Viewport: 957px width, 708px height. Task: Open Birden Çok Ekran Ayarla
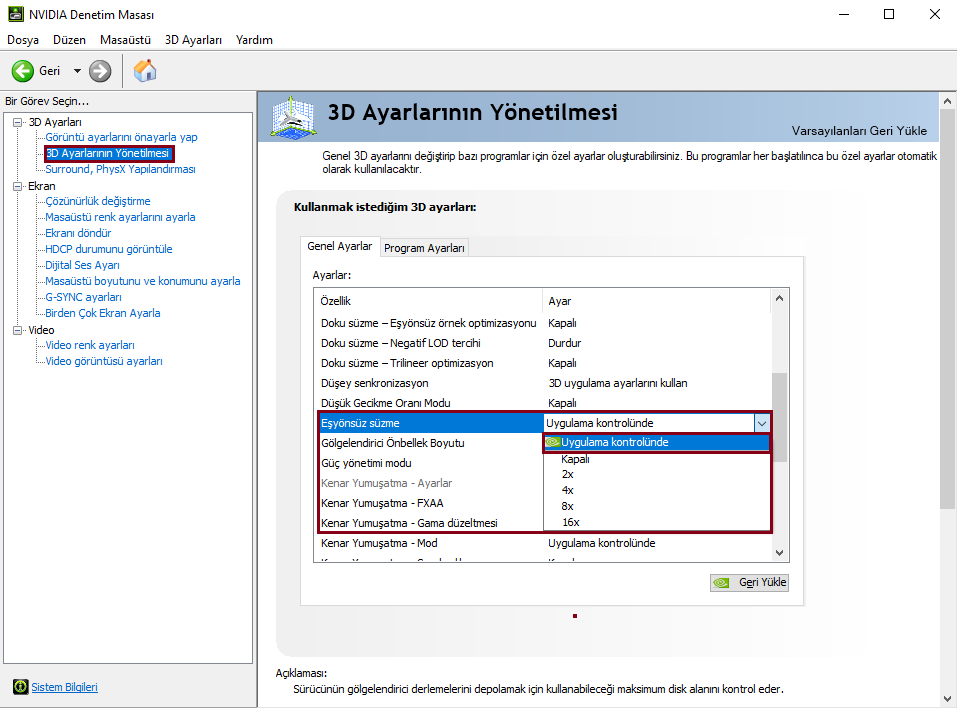(103, 313)
